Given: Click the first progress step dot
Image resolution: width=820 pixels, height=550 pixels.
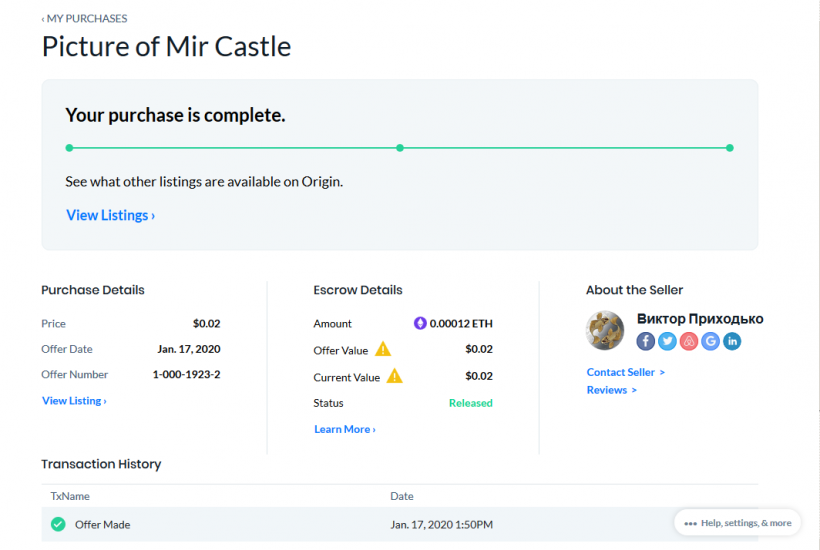Looking at the screenshot, I should point(69,148).
